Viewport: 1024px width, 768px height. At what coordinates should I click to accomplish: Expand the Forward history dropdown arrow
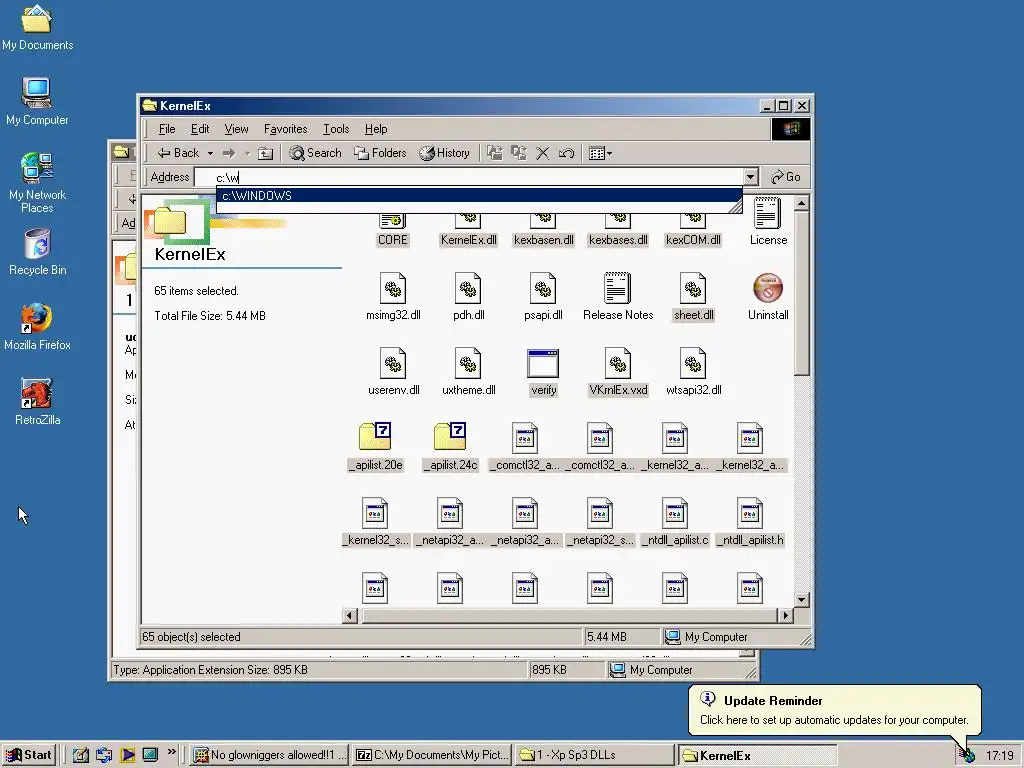[x=248, y=153]
